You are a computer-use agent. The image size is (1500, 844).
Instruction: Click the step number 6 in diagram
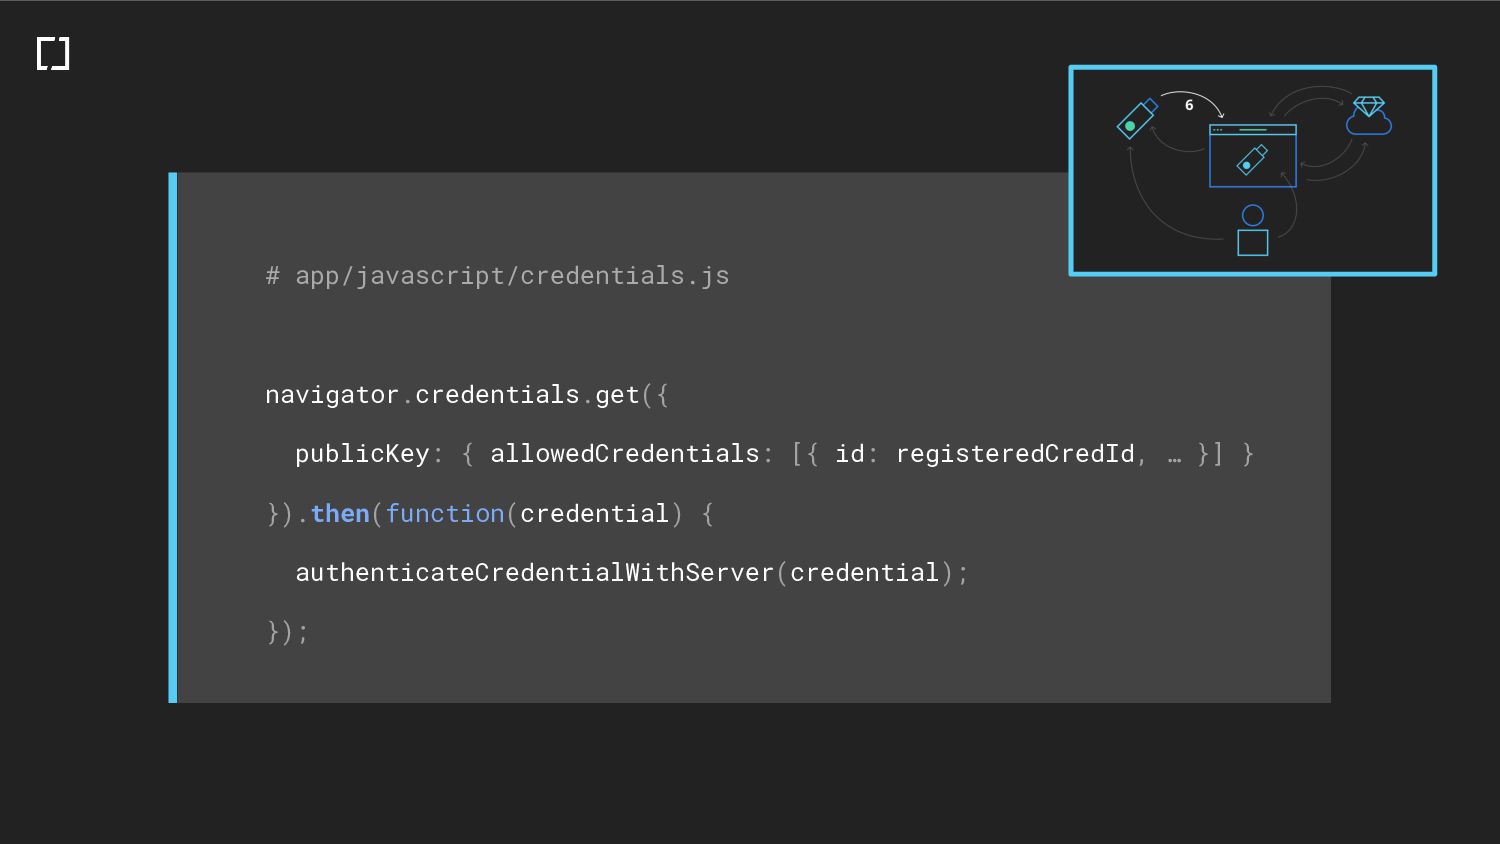tap(1189, 105)
